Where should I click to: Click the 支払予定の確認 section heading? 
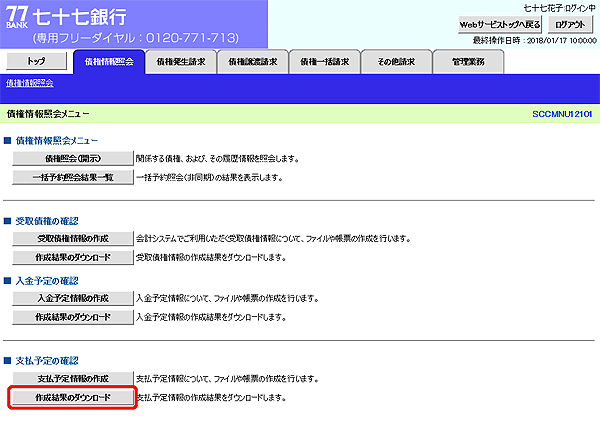47,361
